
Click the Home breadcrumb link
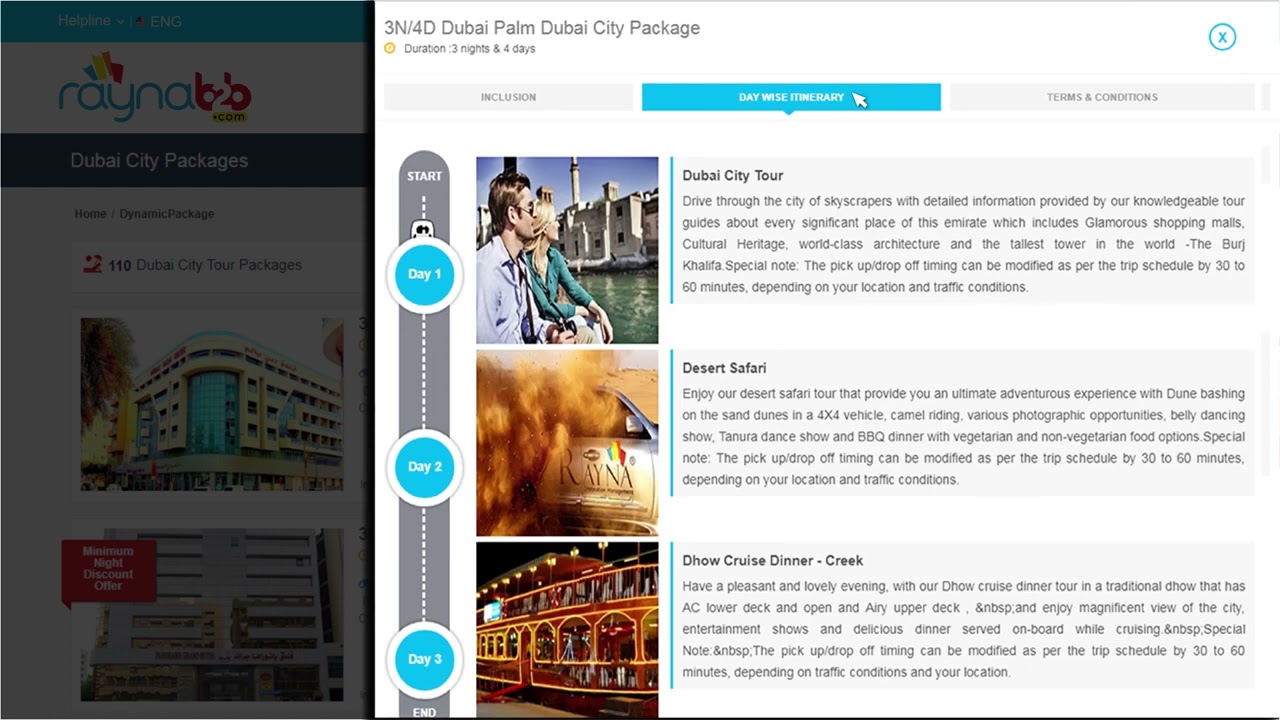pos(90,214)
